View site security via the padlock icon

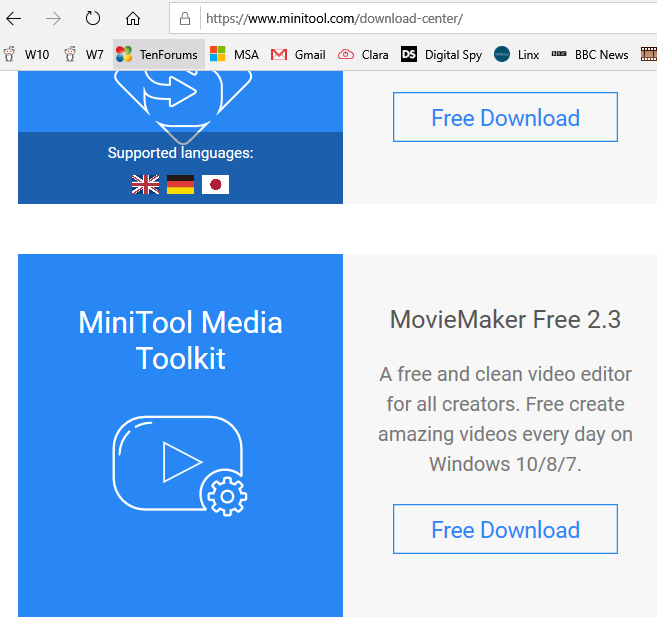tap(185, 18)
